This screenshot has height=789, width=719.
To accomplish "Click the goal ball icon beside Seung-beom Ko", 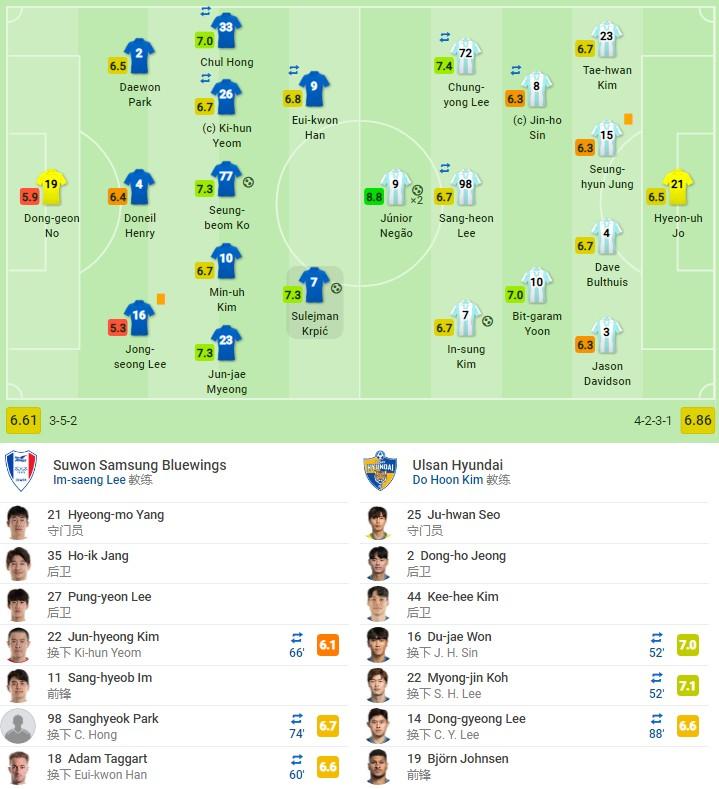I will point(249,182).
